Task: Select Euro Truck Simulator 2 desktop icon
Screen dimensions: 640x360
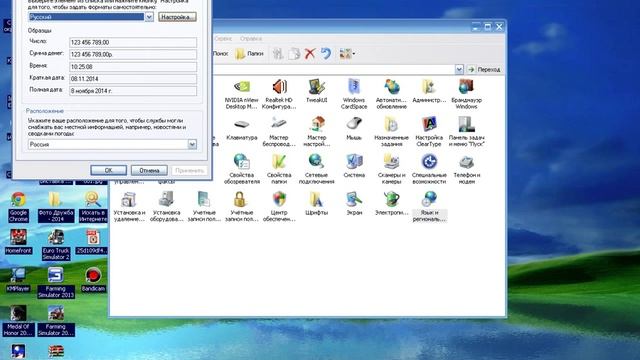Action: [56, 244]
